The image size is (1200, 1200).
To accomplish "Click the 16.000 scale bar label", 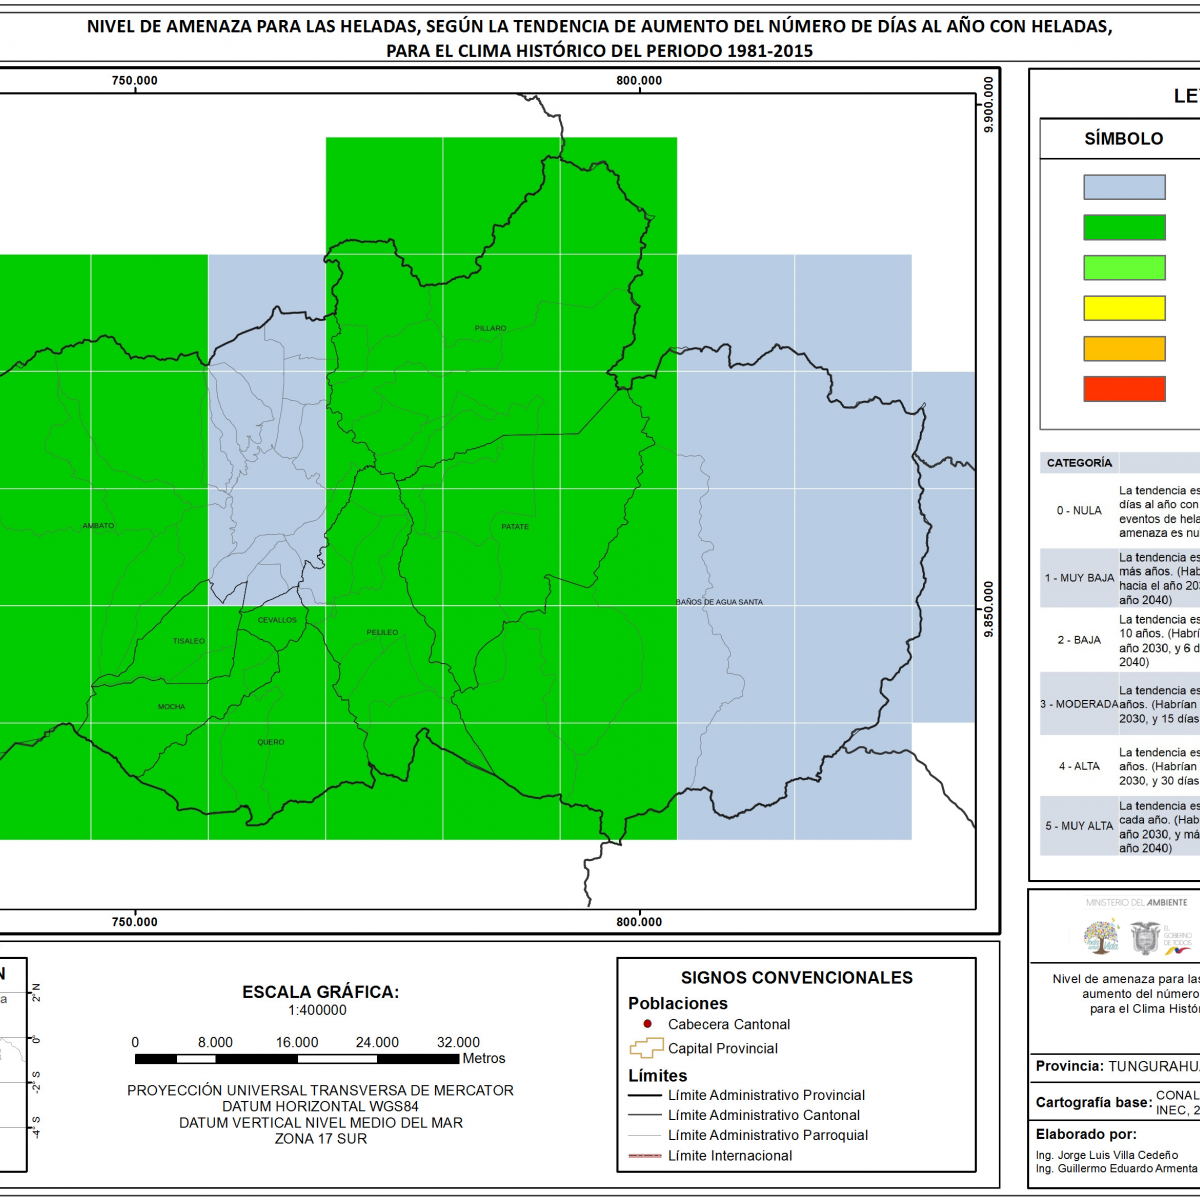I will pos(297,1042).
